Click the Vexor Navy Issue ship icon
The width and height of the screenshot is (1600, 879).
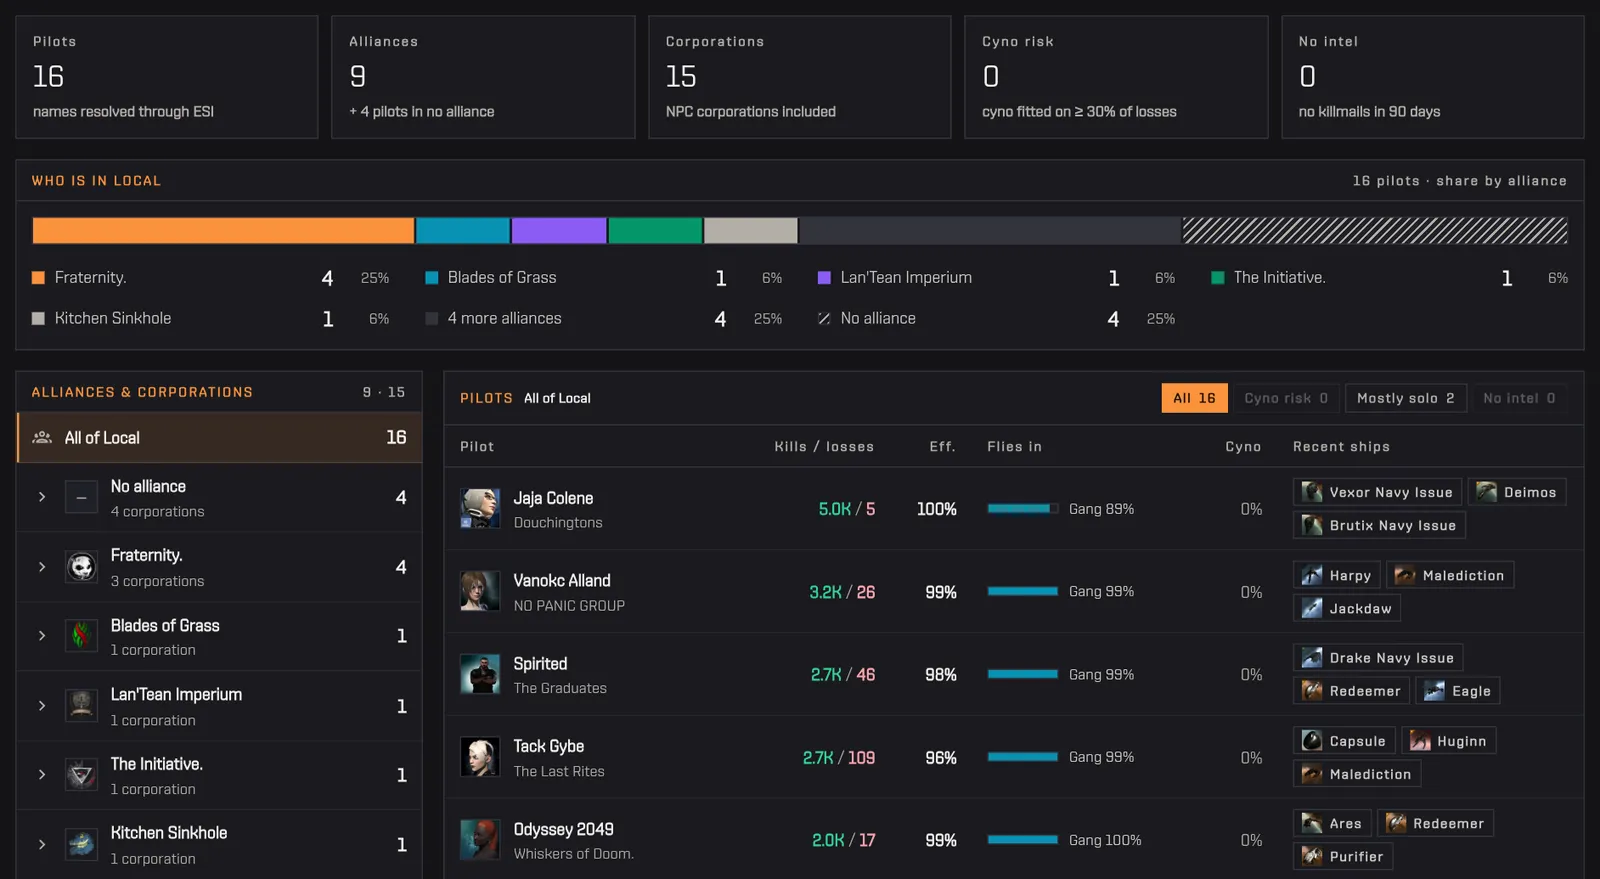pos(1312,492)
